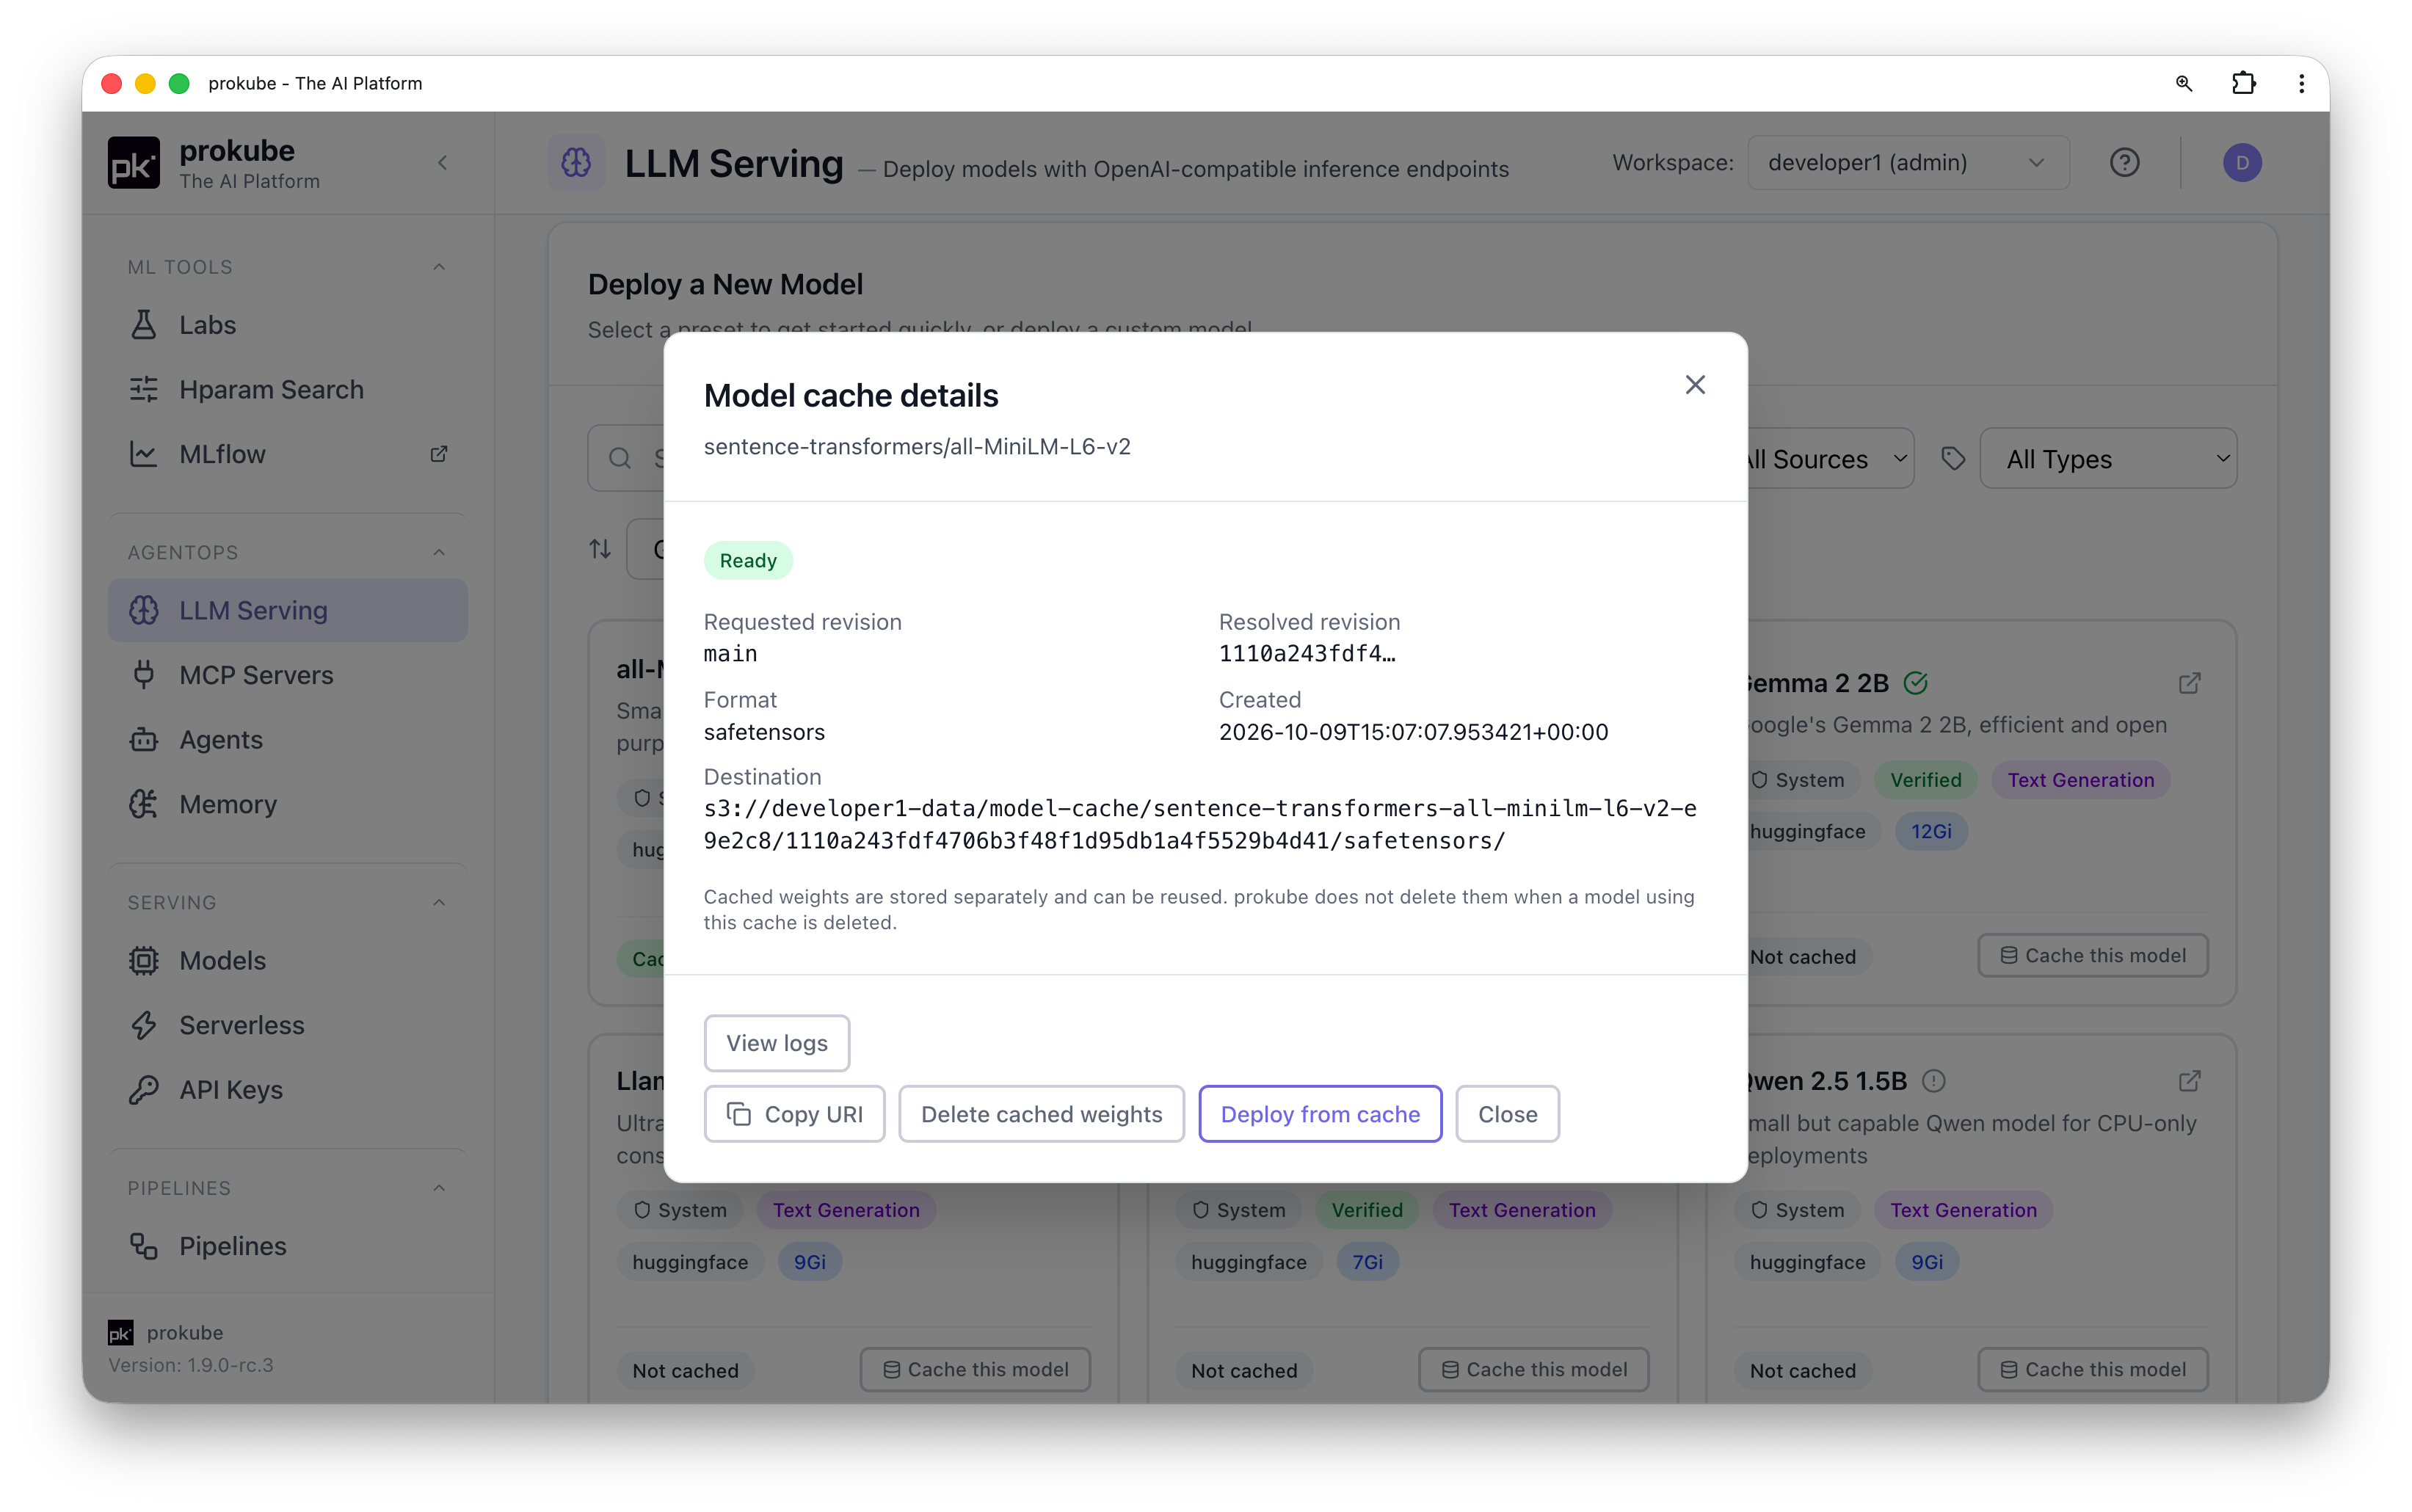Screen dimensions: 2412x1512
Task: Cache the Gemma 2 2B model
Action: pos(2092,956)
